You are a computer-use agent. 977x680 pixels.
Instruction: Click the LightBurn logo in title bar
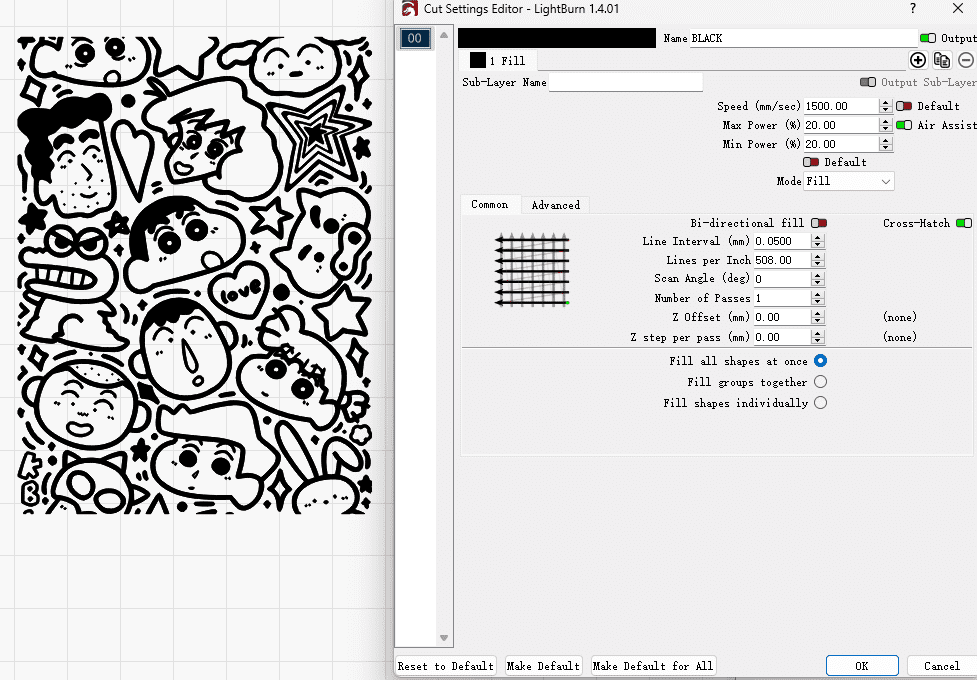point(409,8)
